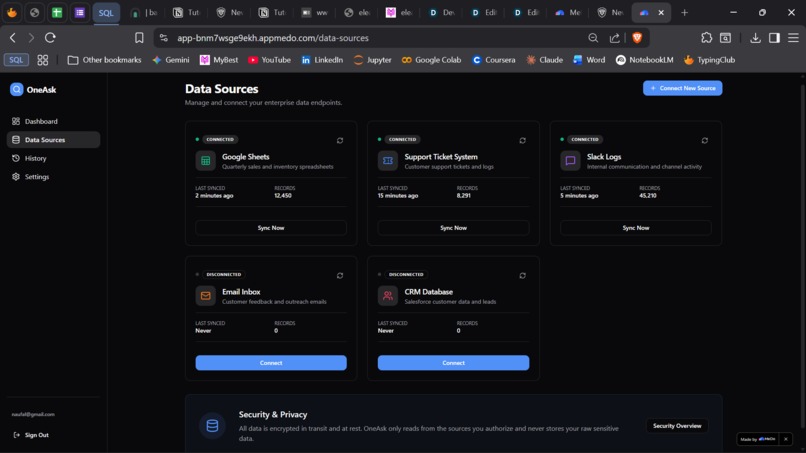806x453 pixels.
Task: Open the browser extensions puzzle icon
Action: [706, 38]
